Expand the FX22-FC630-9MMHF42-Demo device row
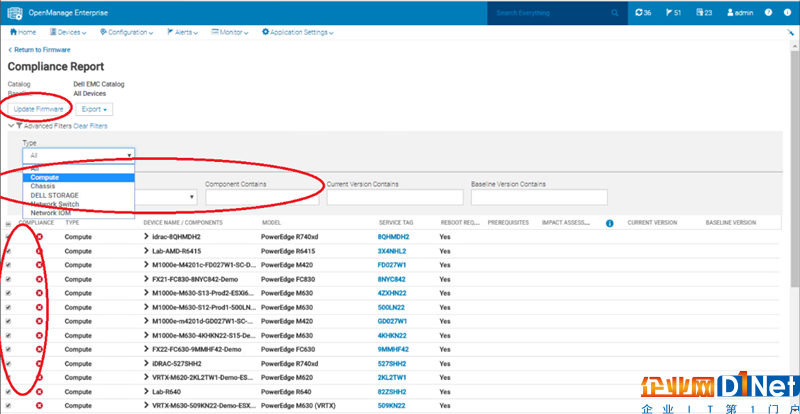This screenshot has height=414, width=800. point(146,349)
